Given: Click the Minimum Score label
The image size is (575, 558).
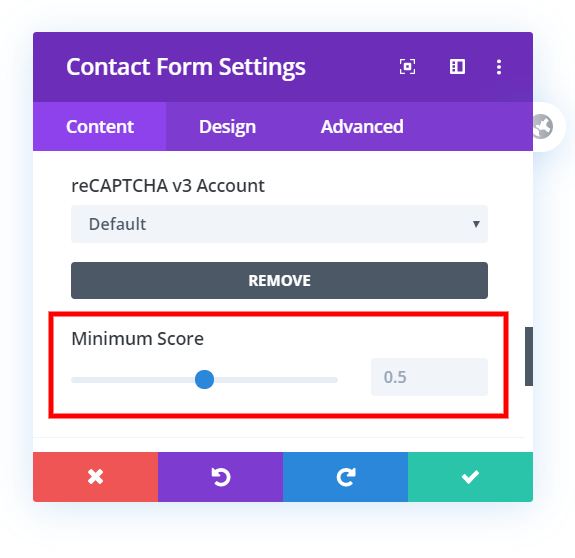Looking at the screenshot, I should (x=138, y=338).
